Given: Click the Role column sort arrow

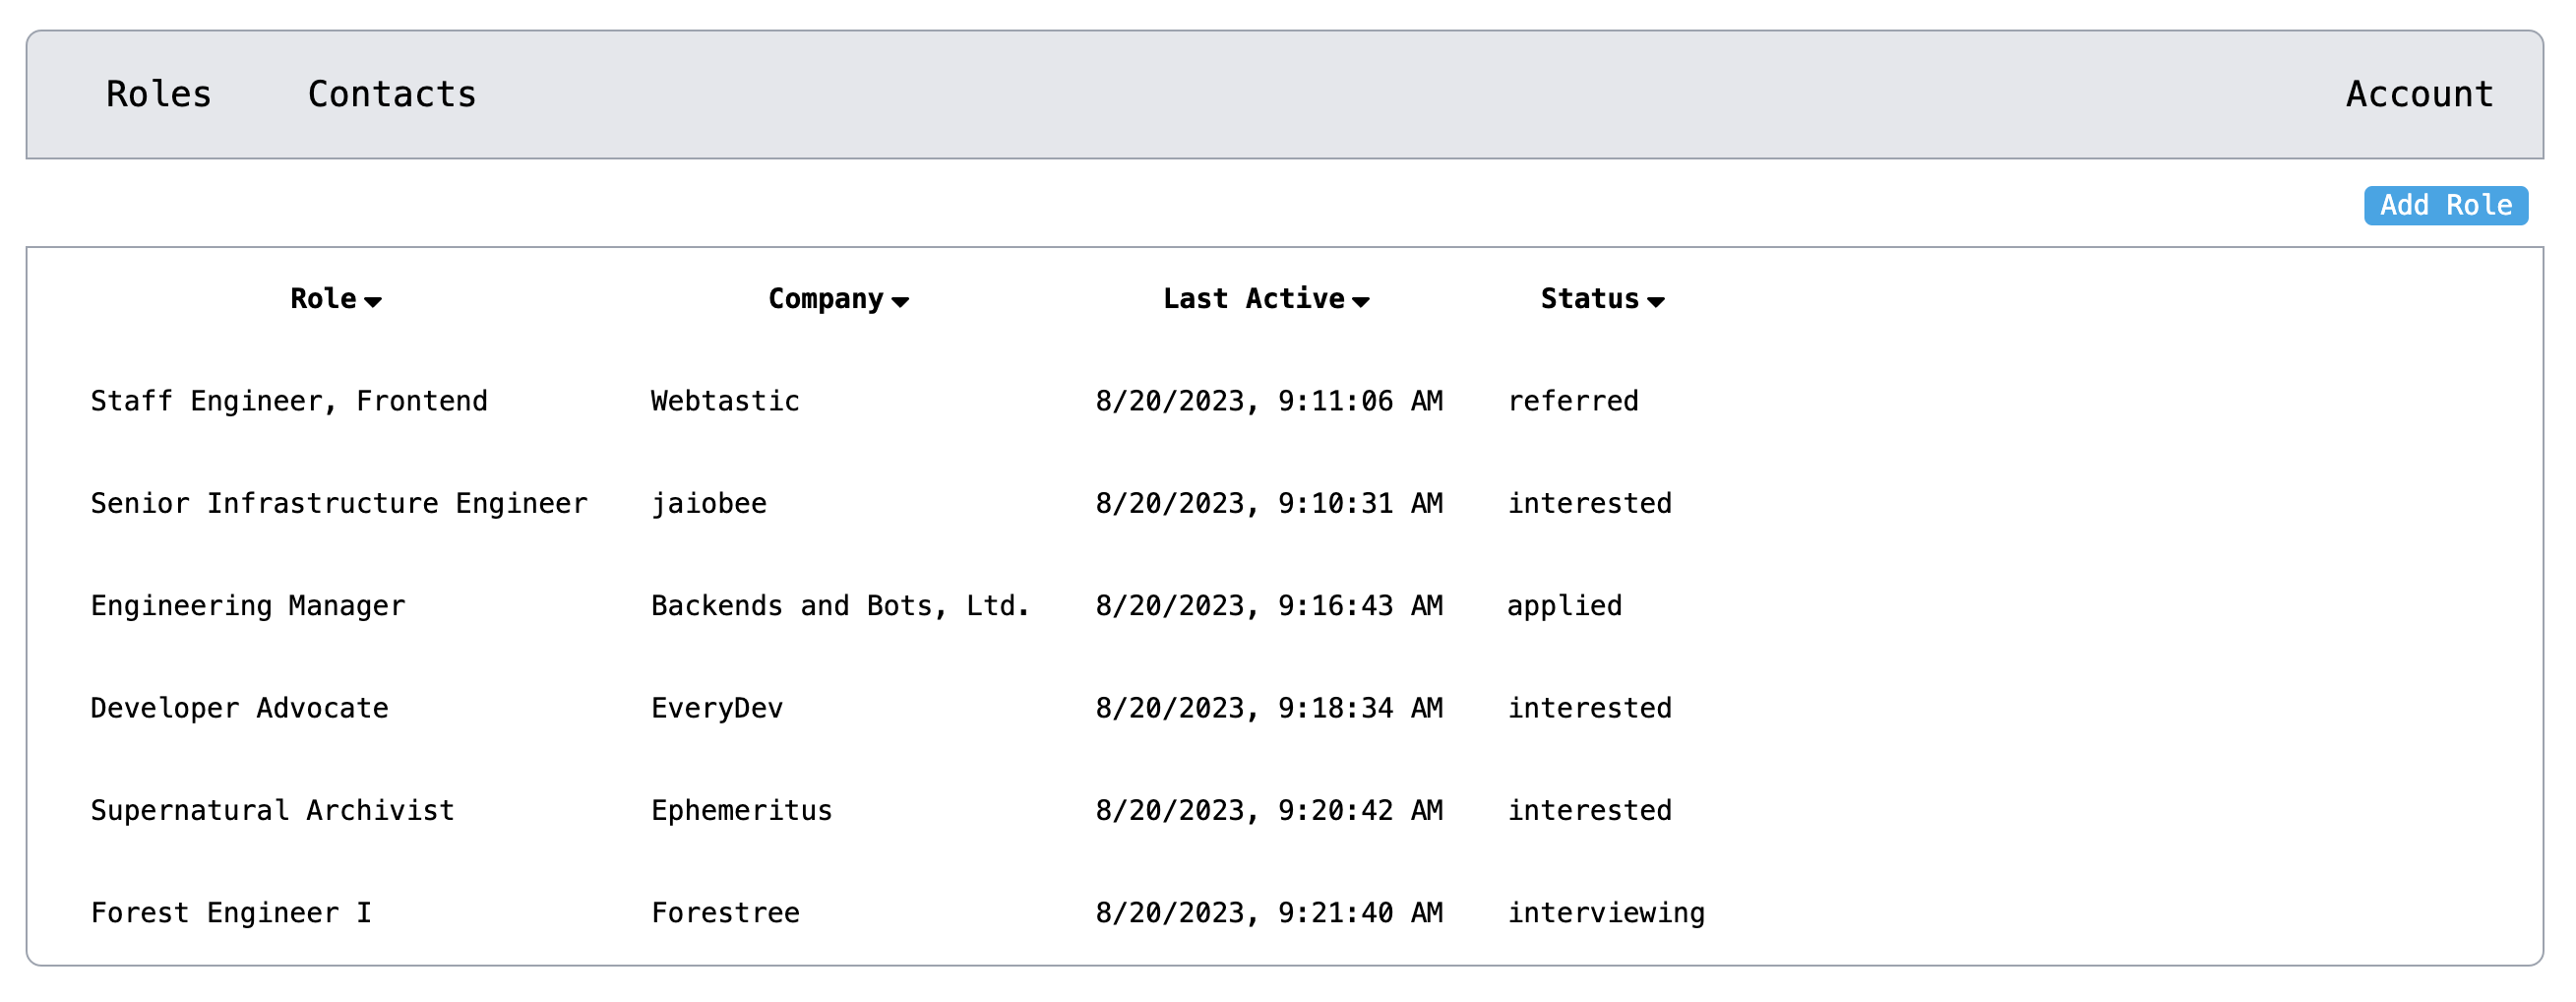Looking at the screenshot, I should [373, 302].
